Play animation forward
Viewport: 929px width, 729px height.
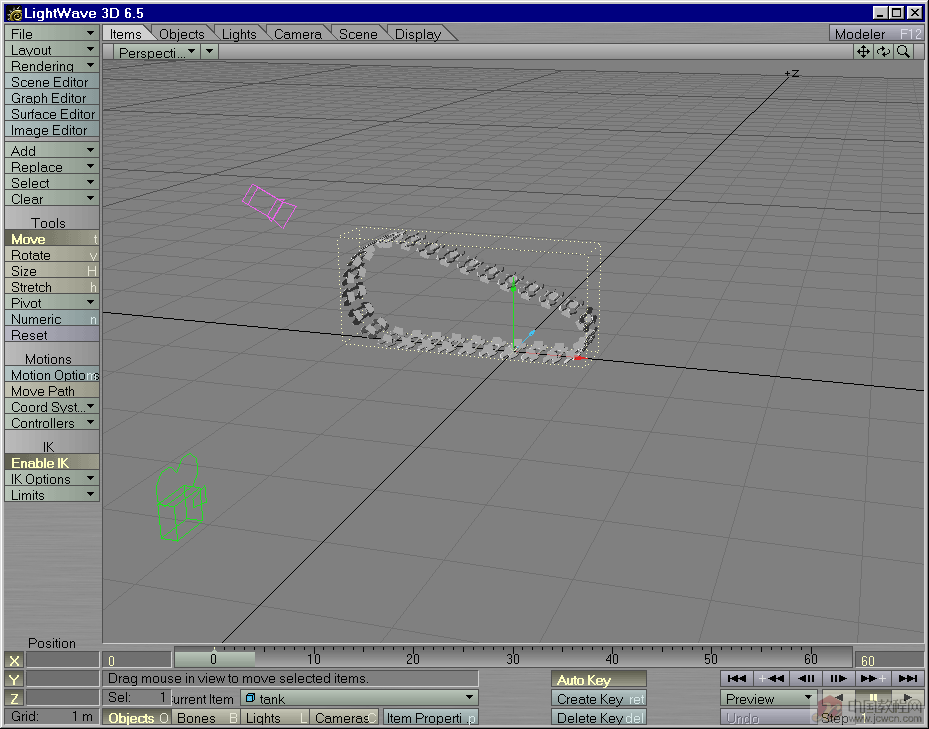[907, 698]
